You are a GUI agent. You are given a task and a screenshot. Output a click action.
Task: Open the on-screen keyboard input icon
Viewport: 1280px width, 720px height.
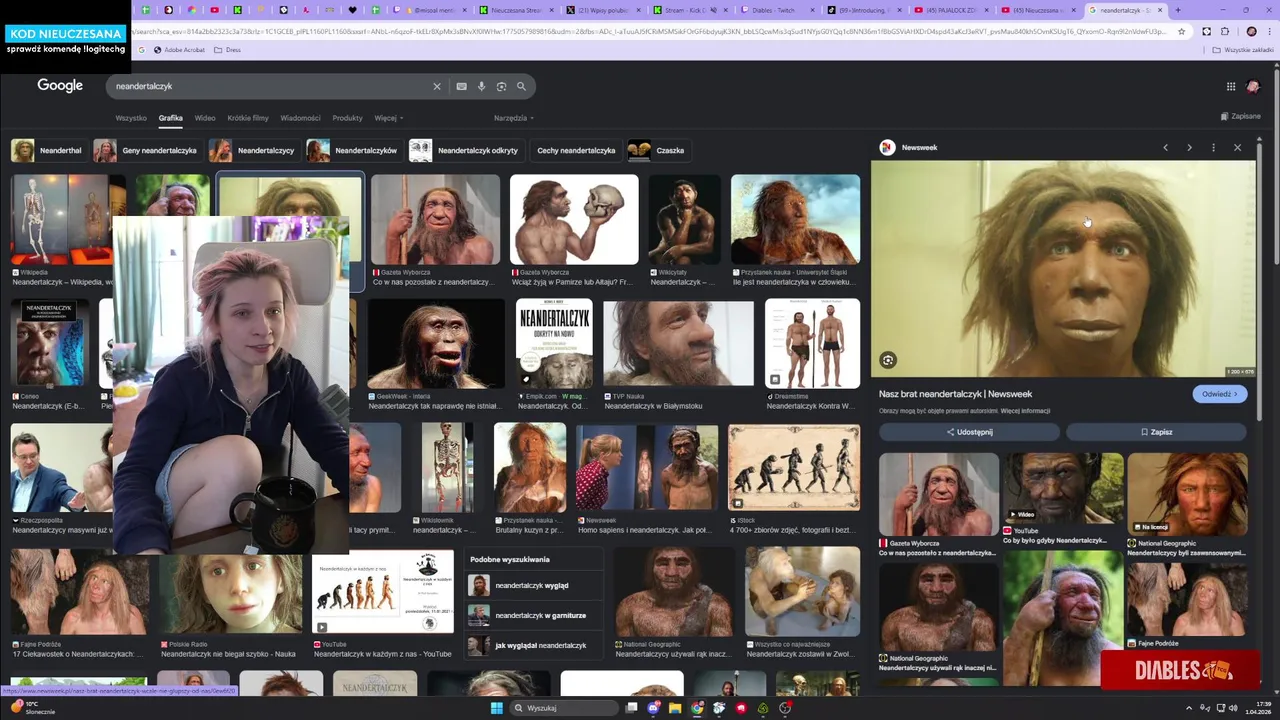(461, 86)
